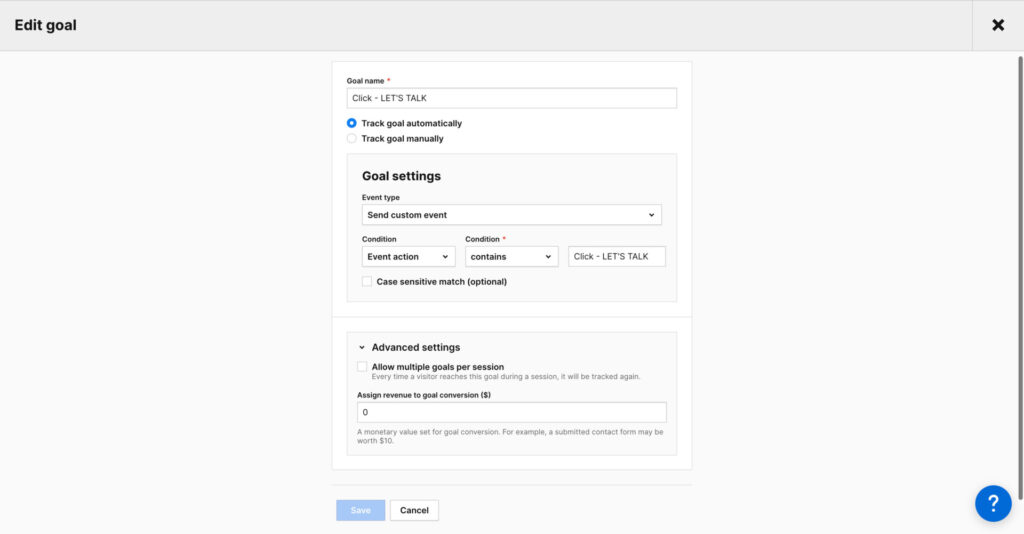This screenshot has width=1024, height=534.
Task: Open the 'contains' condition operator dropdown
Action: [x=511, y=257]
